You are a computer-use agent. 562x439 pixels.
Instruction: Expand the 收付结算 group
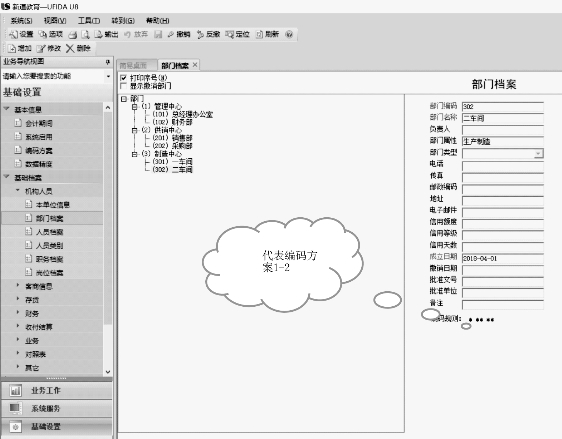coord(18,326)
